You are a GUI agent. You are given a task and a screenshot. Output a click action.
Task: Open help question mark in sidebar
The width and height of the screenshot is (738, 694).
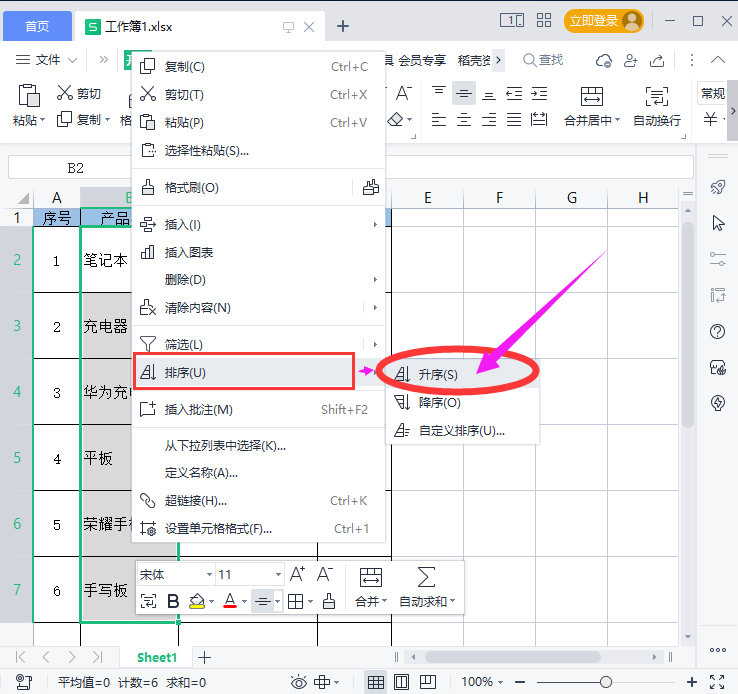pos(718,331)
